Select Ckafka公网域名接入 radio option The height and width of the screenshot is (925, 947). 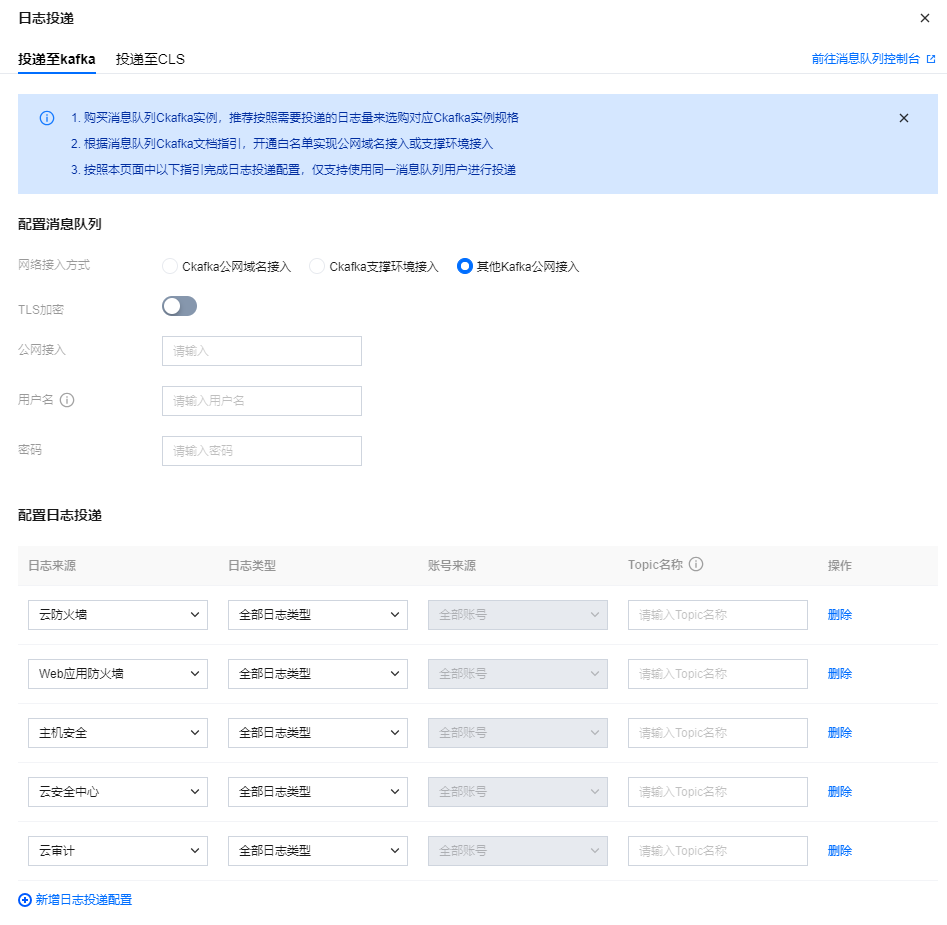[170, 266]
